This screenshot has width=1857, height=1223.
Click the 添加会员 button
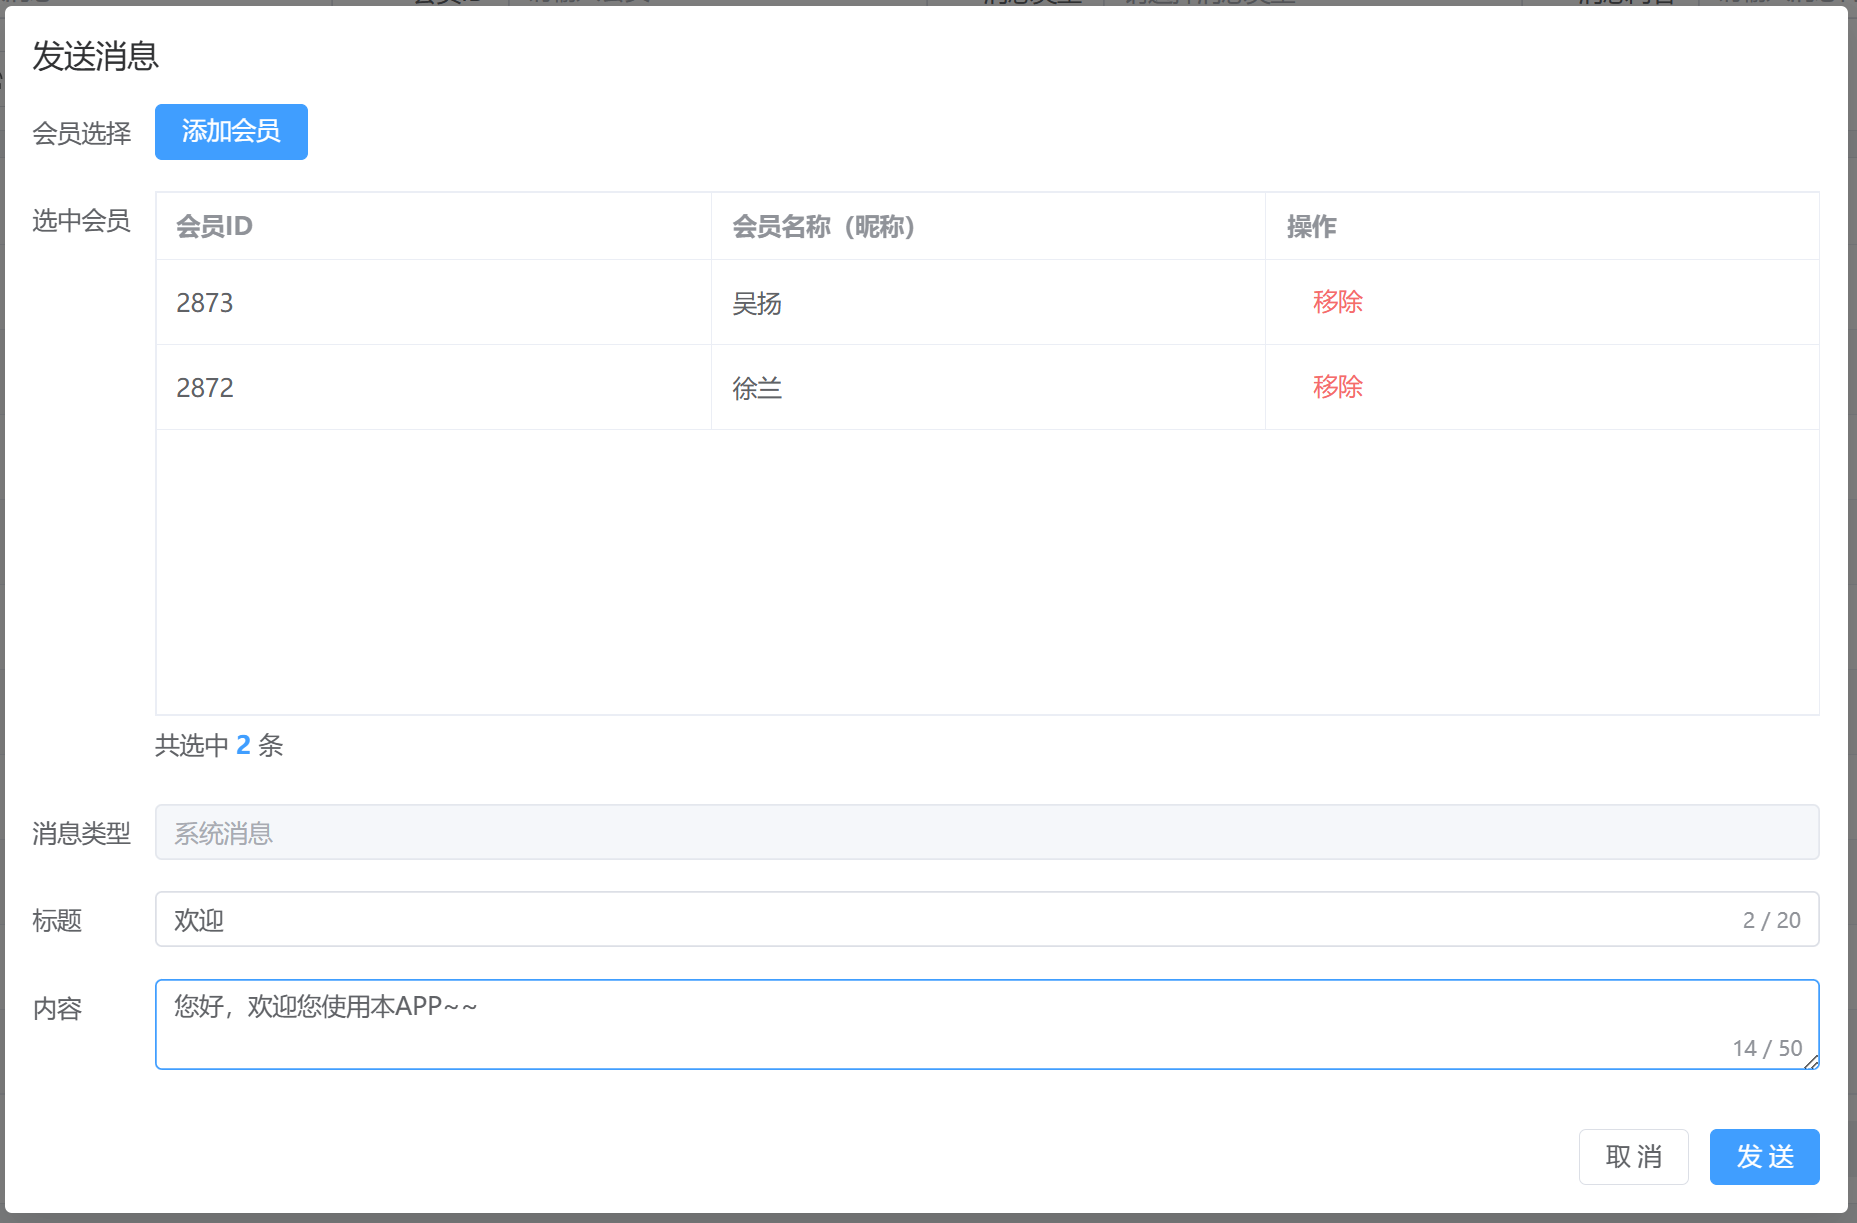(231, 132)
